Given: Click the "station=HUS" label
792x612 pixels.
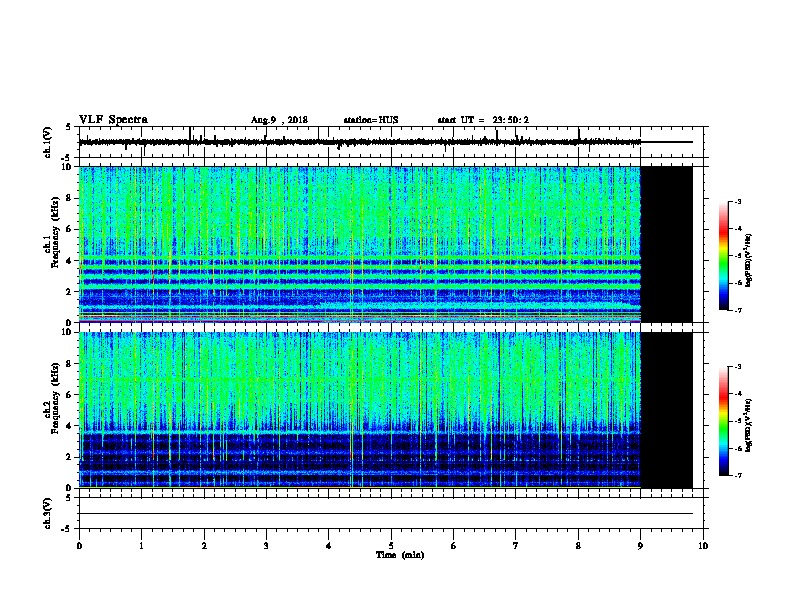Looking at the screenshot, I should (371, 120).
